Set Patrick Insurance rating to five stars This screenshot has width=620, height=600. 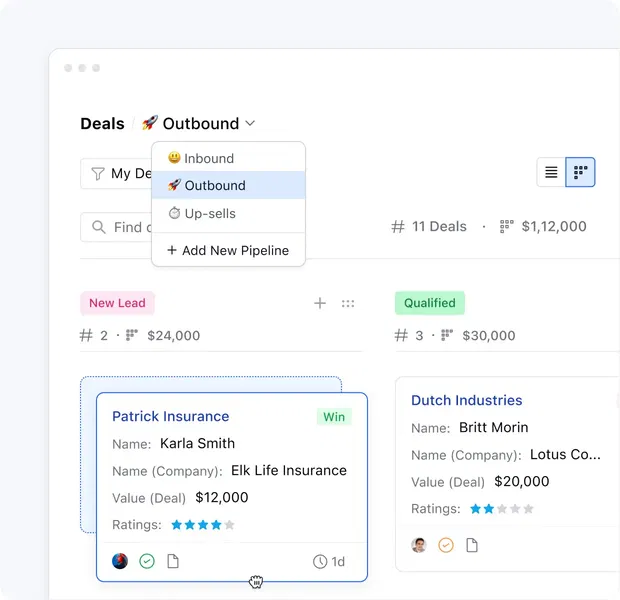point(229,525)
